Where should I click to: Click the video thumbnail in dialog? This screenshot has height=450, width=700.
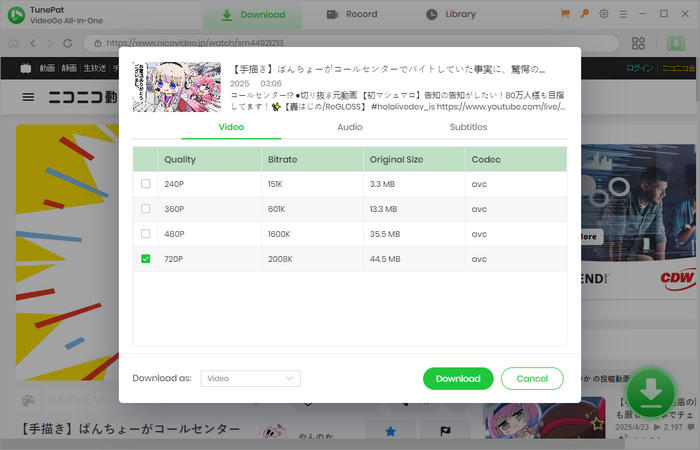pyautogui.click(x=177, y=87)
